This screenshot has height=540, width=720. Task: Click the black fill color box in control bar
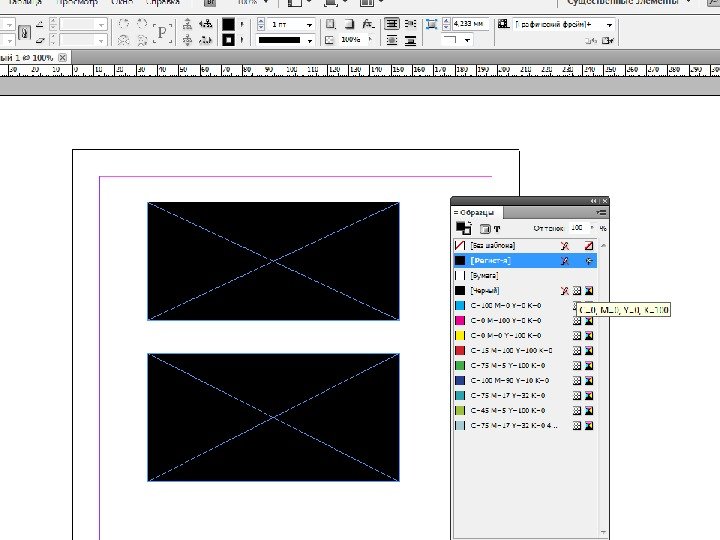pos(228,24)
